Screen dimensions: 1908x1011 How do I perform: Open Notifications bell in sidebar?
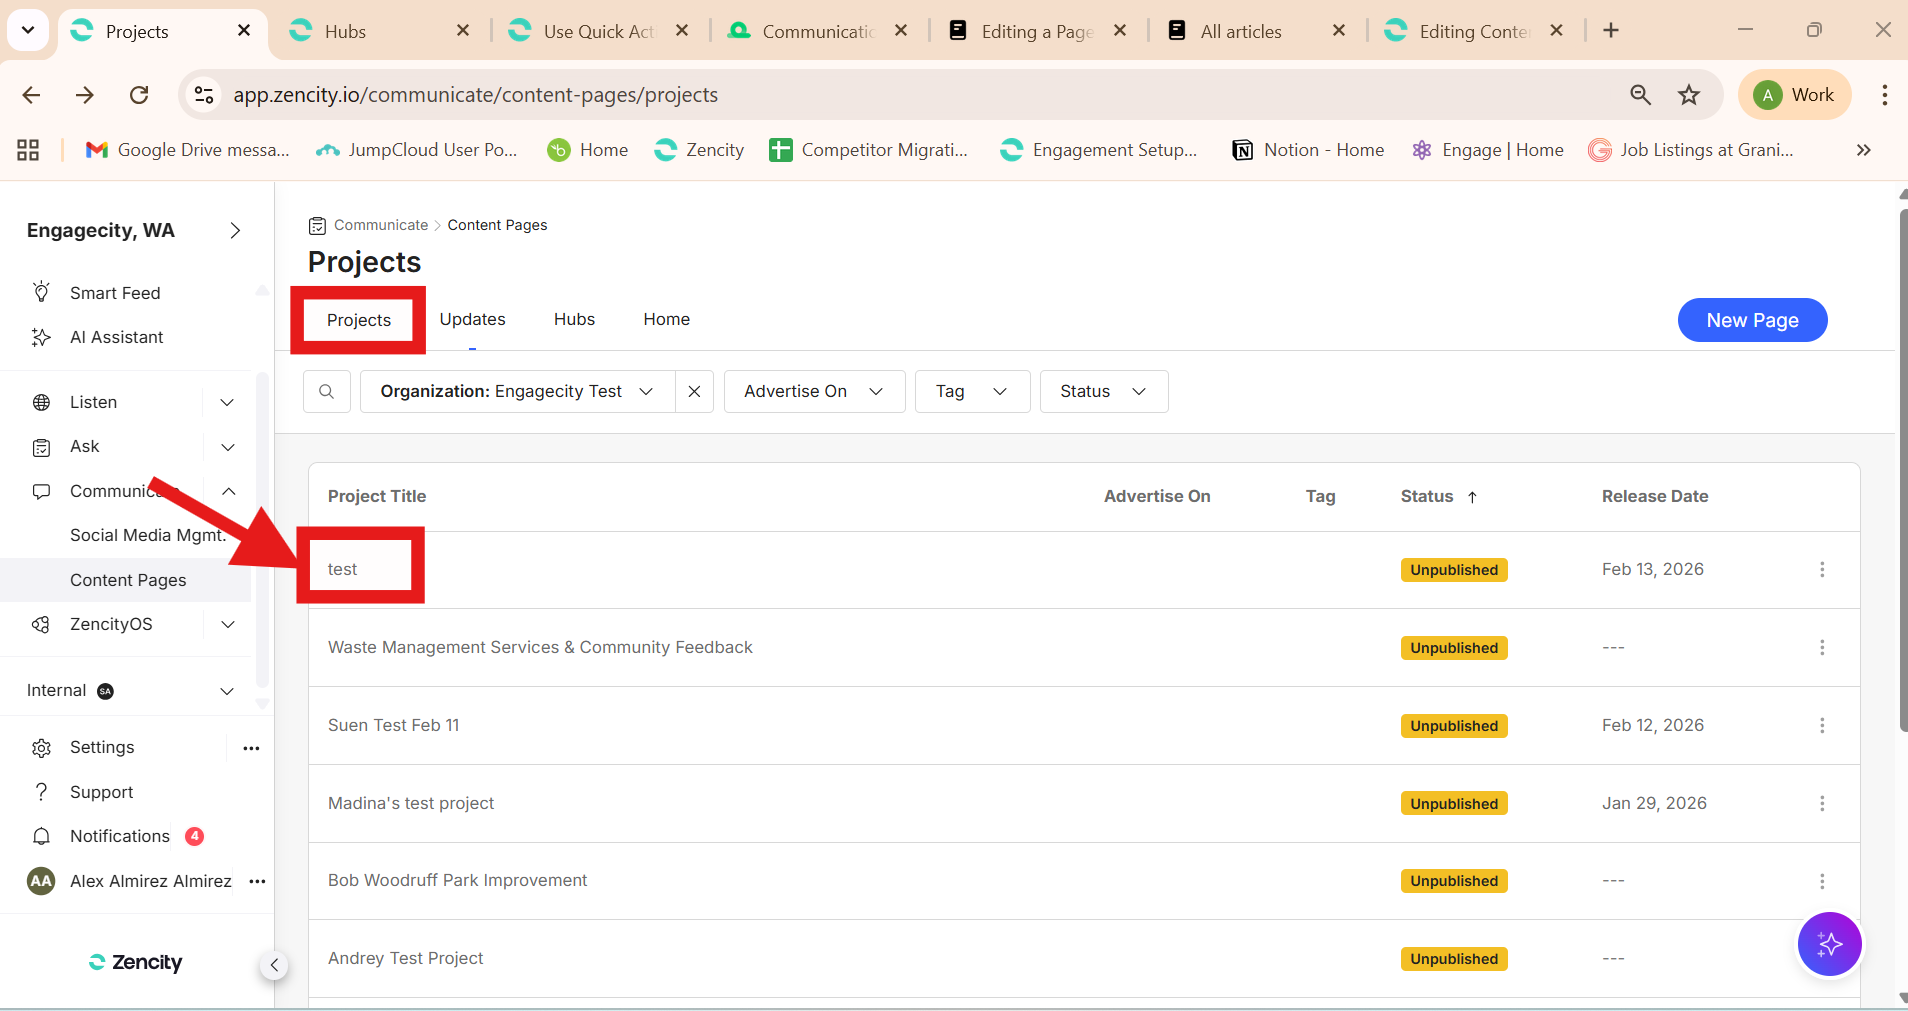41,836
